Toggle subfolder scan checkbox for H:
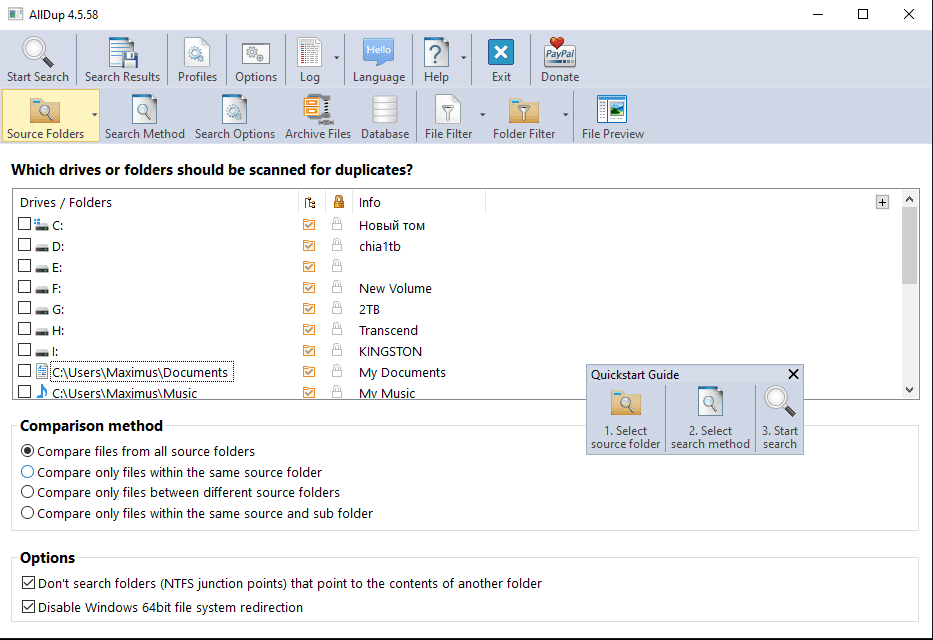 click(309, 330)
